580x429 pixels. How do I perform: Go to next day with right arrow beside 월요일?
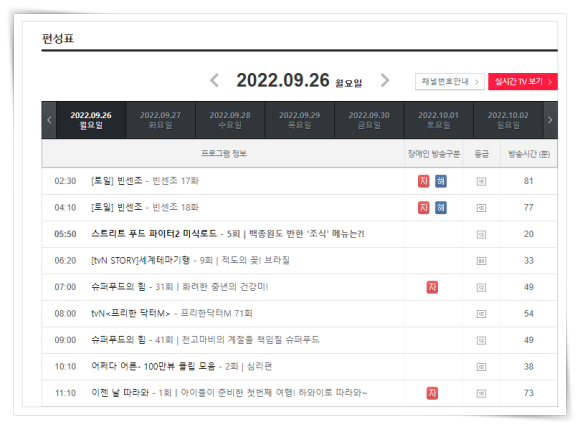click(385, 80)
